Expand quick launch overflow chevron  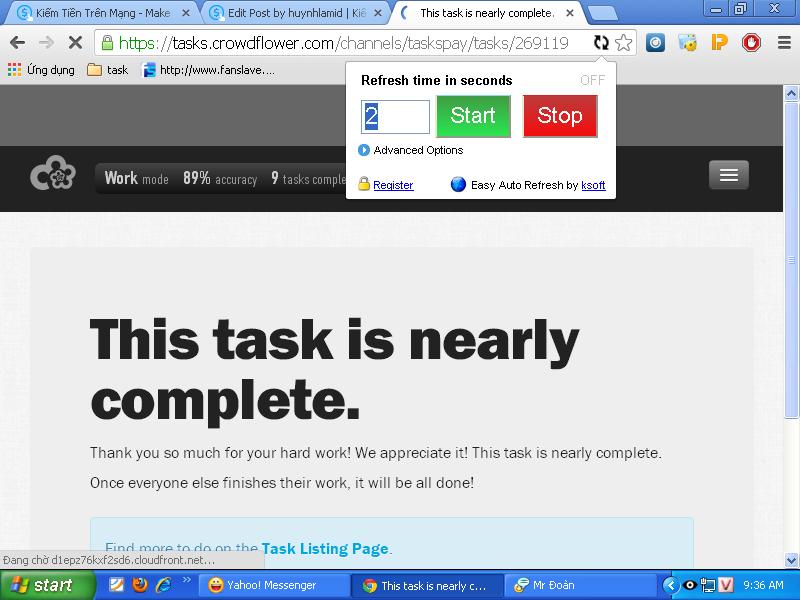click(x=187, y=580)
